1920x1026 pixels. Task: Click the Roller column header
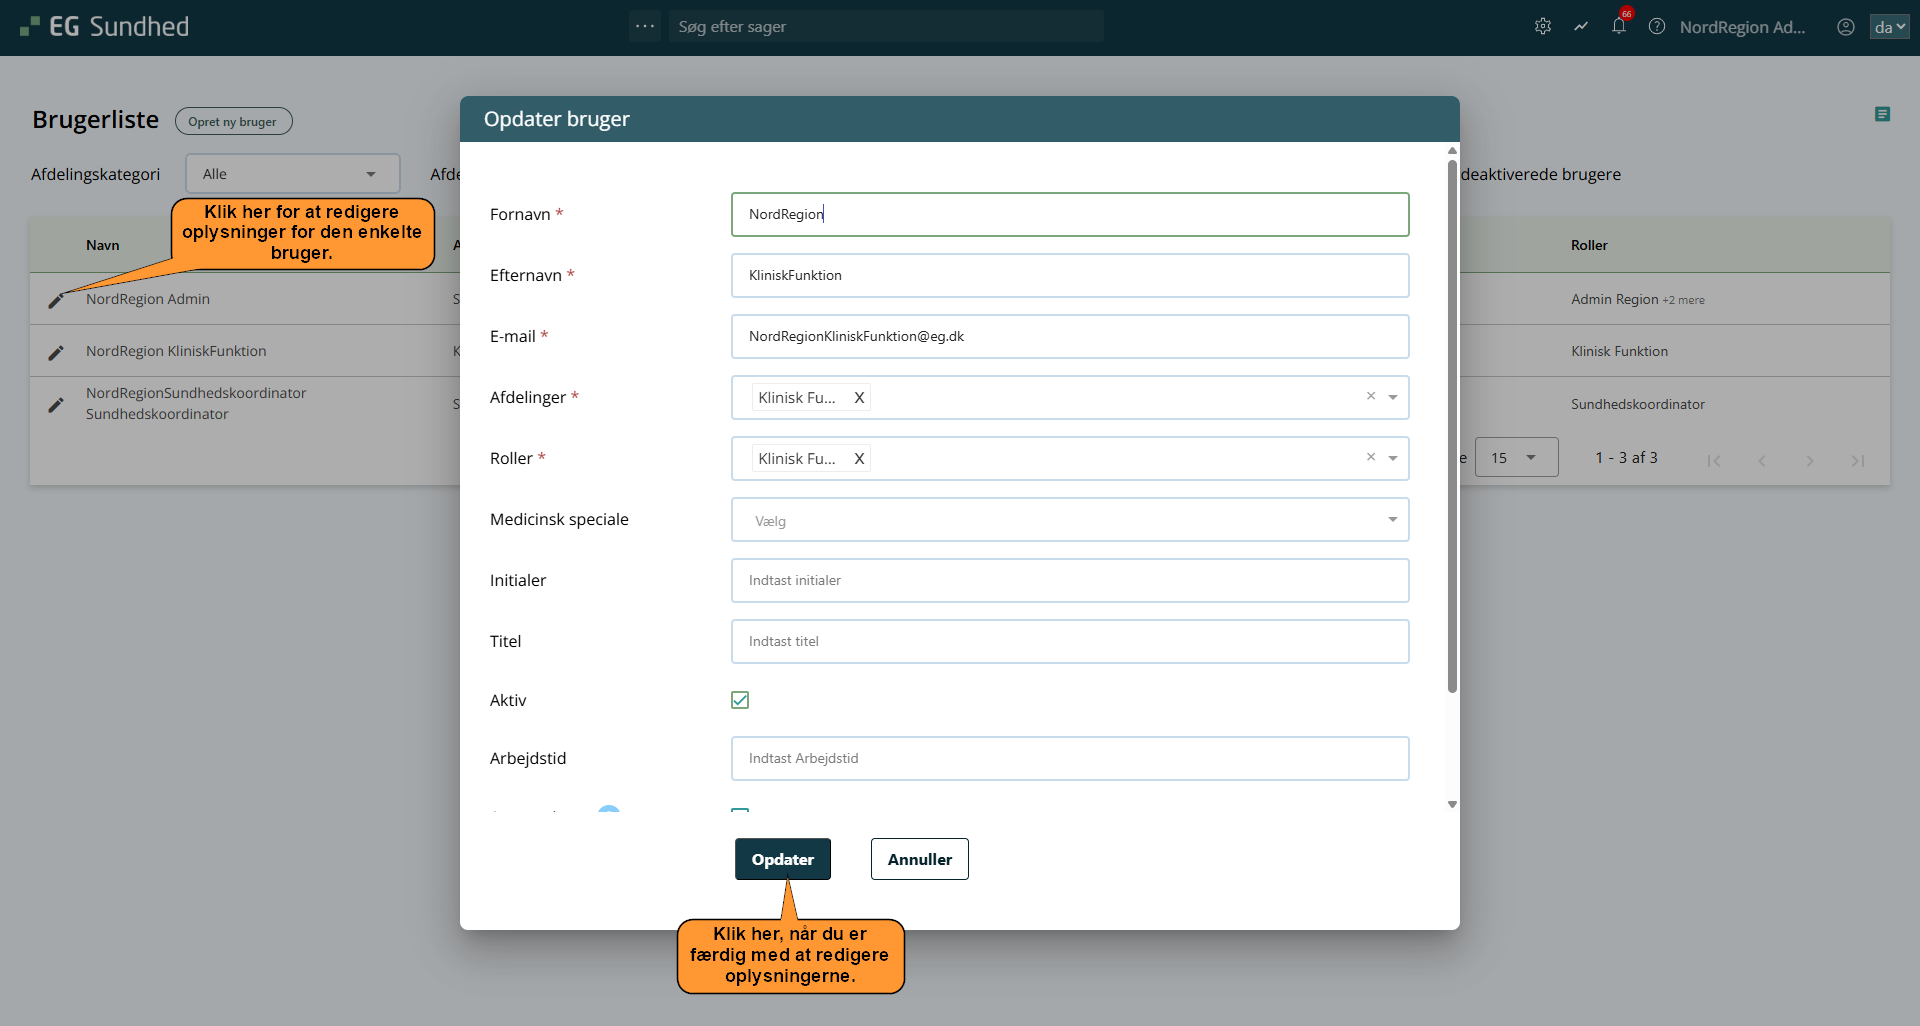pos(1589,245)
